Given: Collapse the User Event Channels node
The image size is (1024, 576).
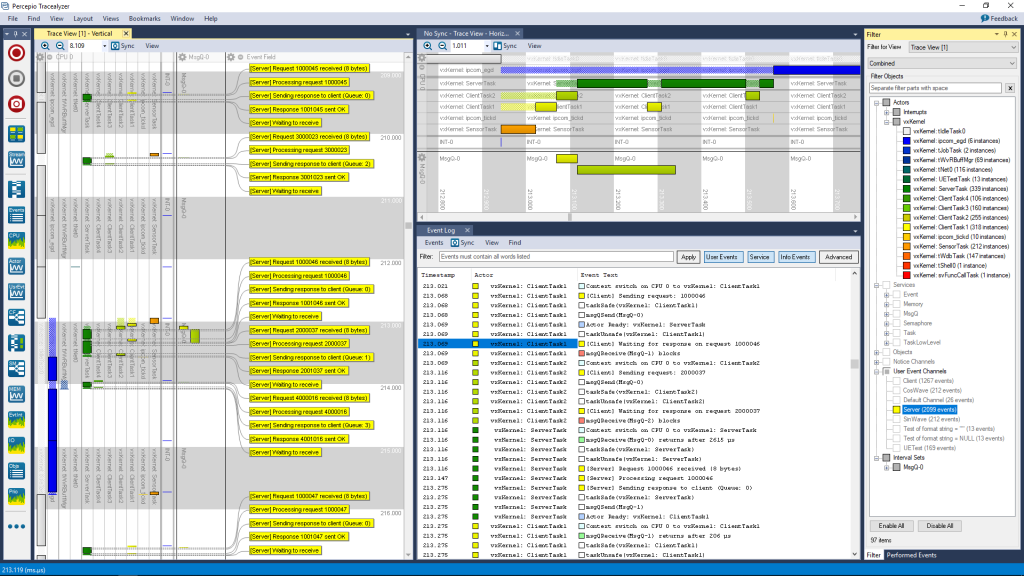Looking at the screenshot, I should [x=876, y=372].
